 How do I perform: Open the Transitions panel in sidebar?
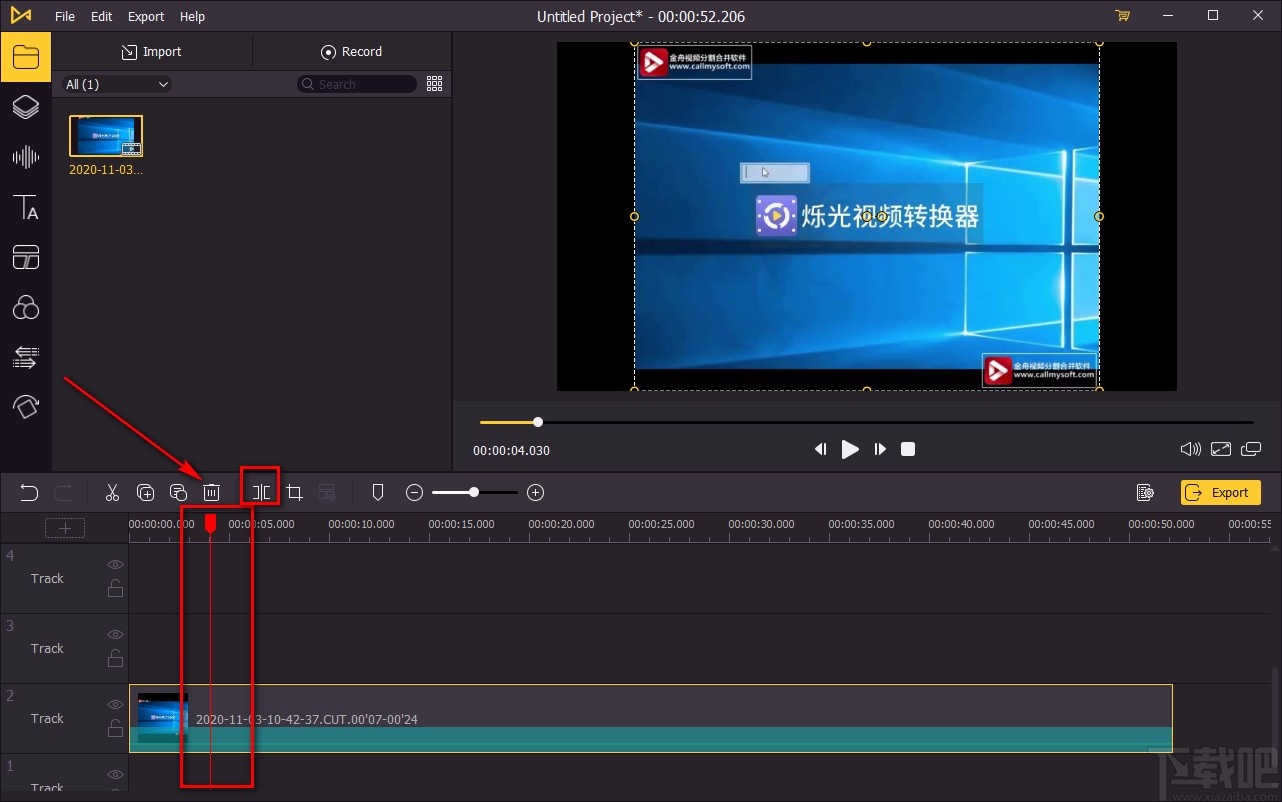pos(25,357)
